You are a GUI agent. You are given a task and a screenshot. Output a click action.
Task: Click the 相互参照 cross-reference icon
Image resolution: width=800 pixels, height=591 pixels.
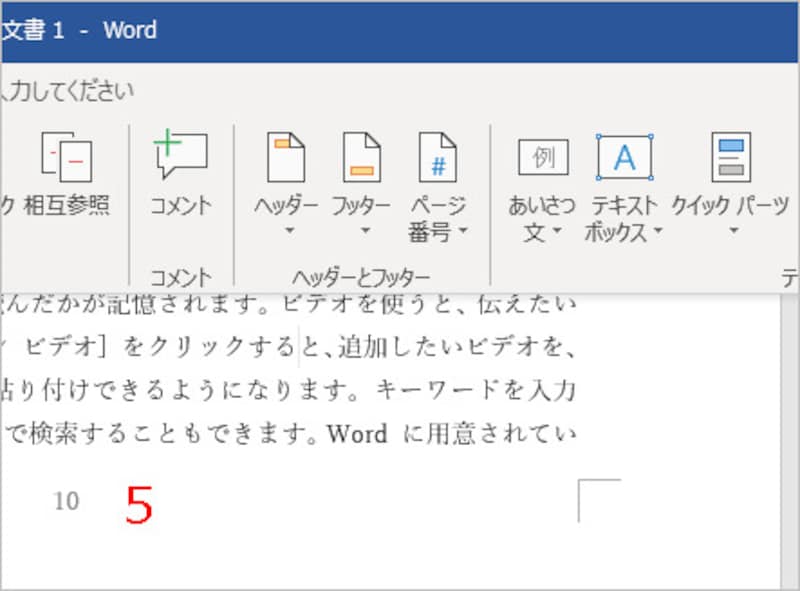click(x=67, y=158)
